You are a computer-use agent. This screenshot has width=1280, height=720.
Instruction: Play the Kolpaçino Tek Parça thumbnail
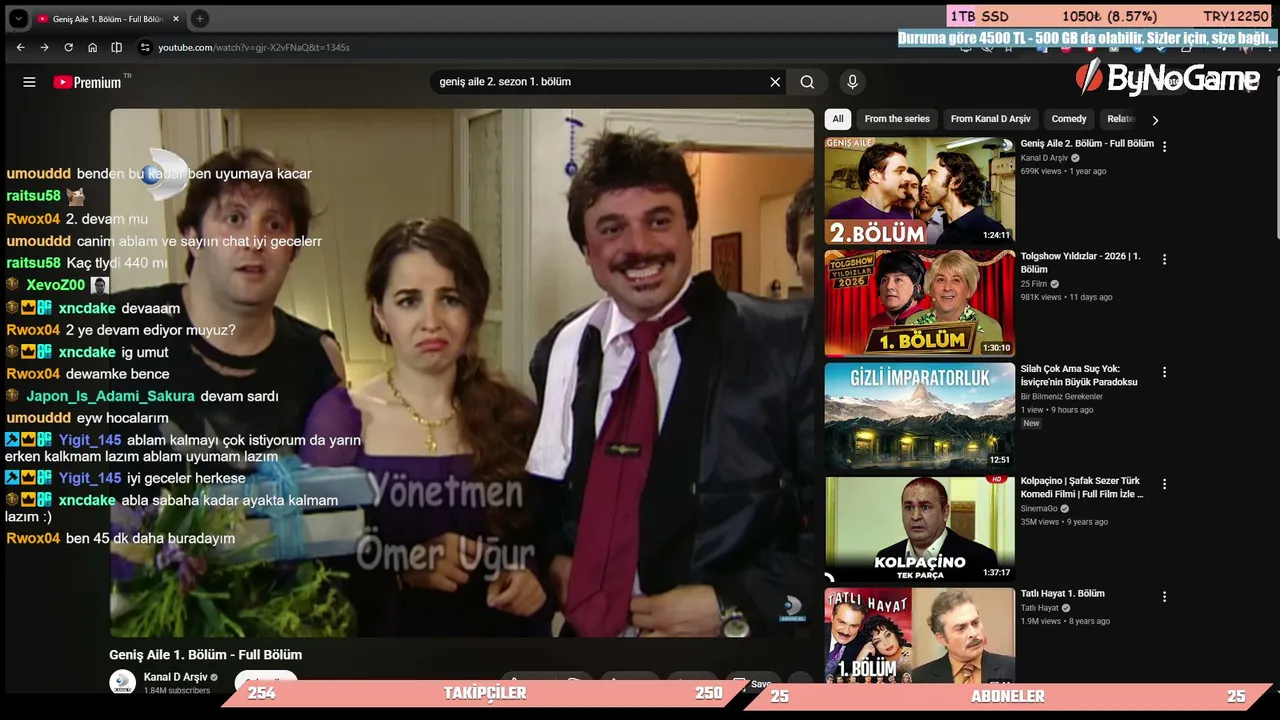pyautogui.click(x=919, y=528)
